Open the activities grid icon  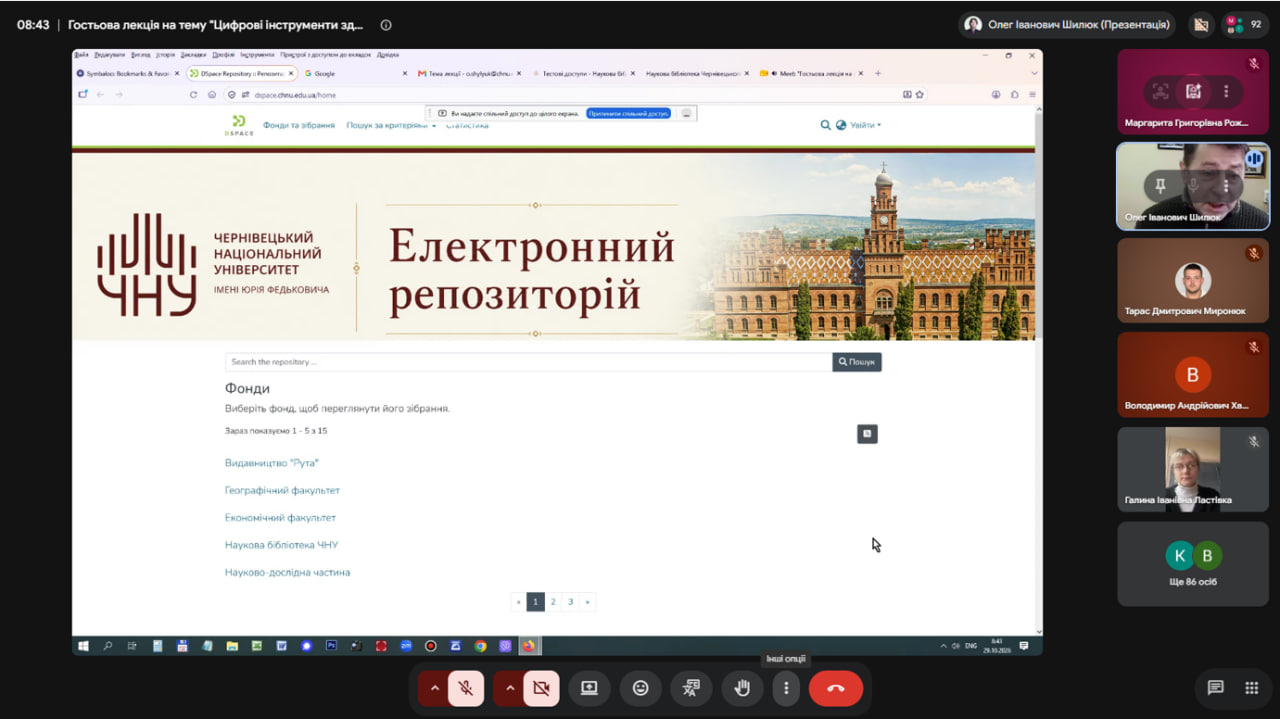click(1251, 688)
